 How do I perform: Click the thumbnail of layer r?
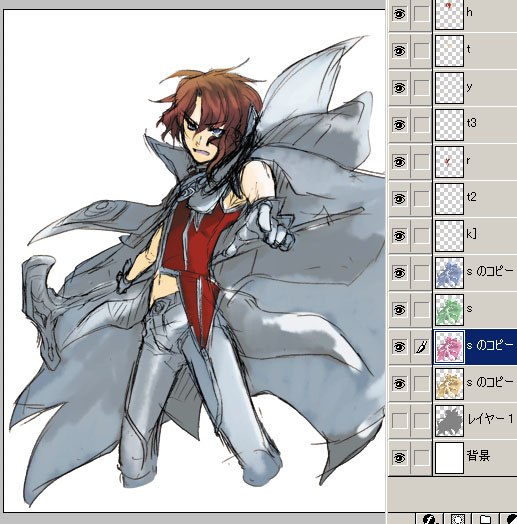click(449, 162)
